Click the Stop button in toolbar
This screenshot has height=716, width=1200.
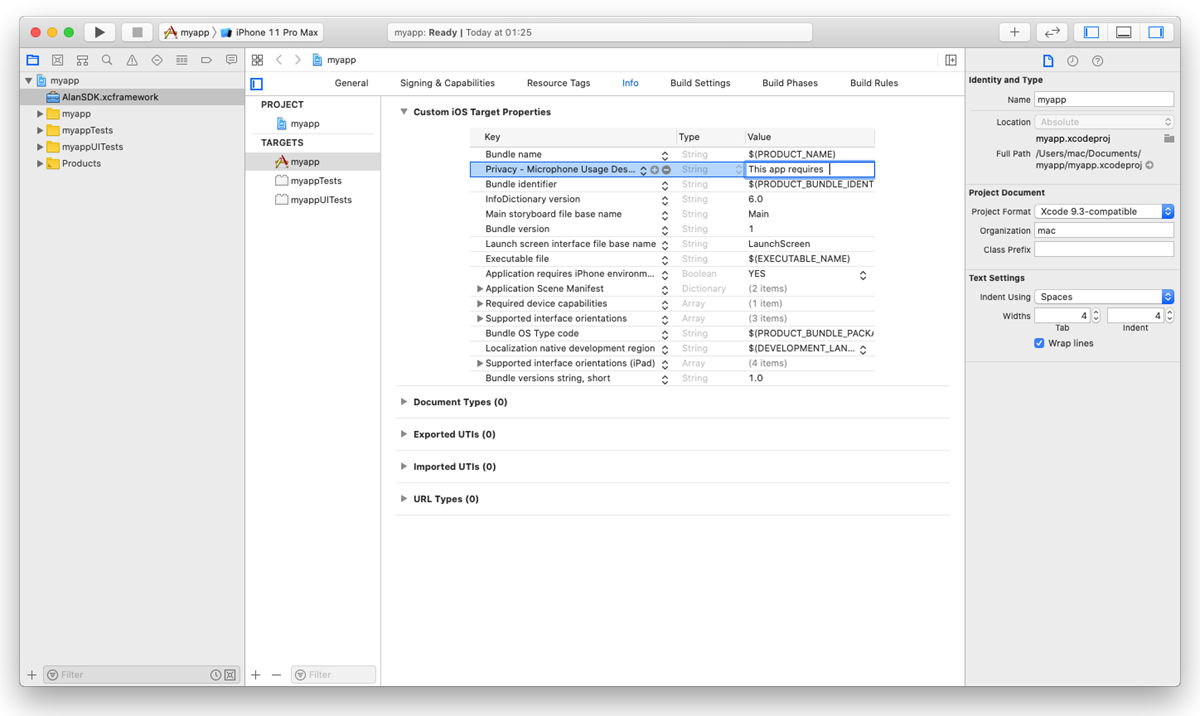[137, 32]
